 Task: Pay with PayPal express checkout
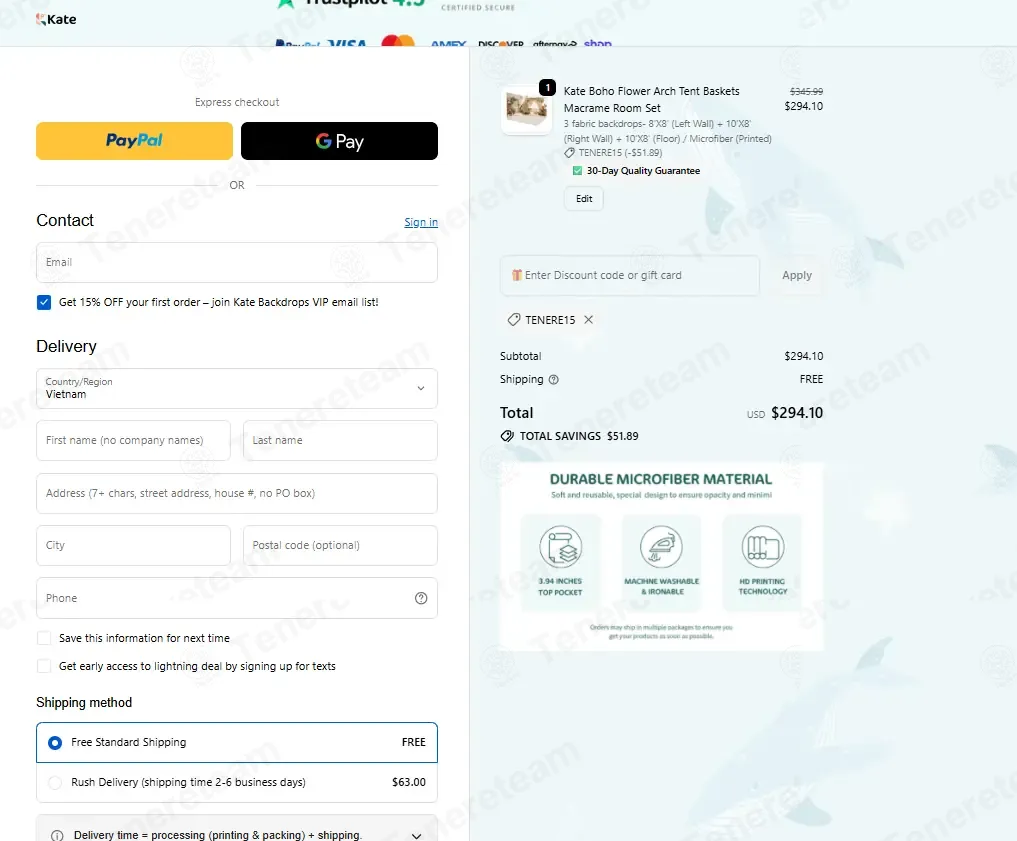(x=134, y=141)
